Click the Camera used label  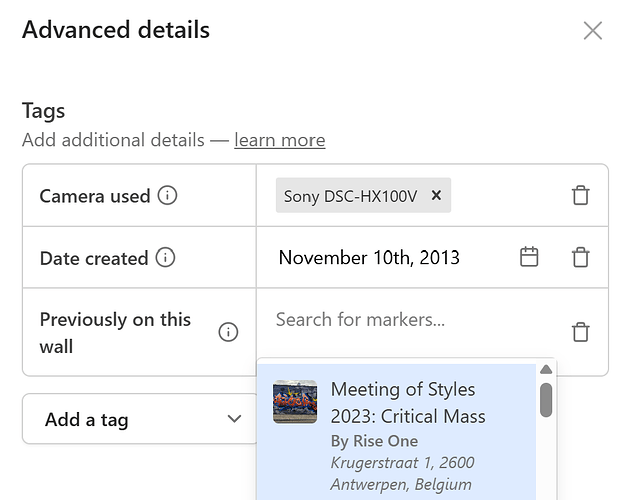click(95, 196)
